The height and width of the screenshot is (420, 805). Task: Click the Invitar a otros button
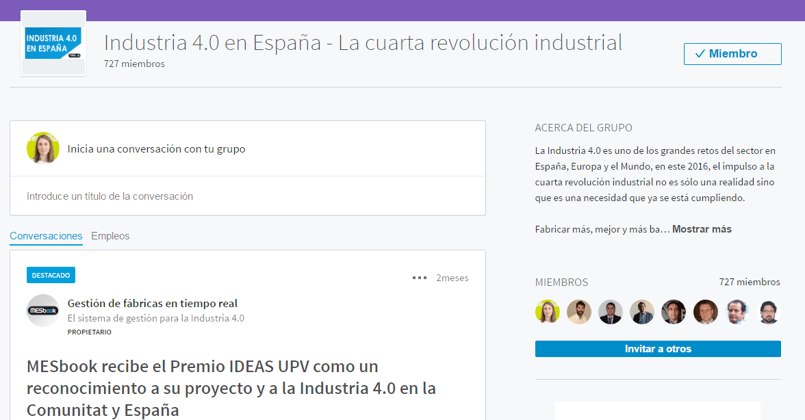point(658,349)
